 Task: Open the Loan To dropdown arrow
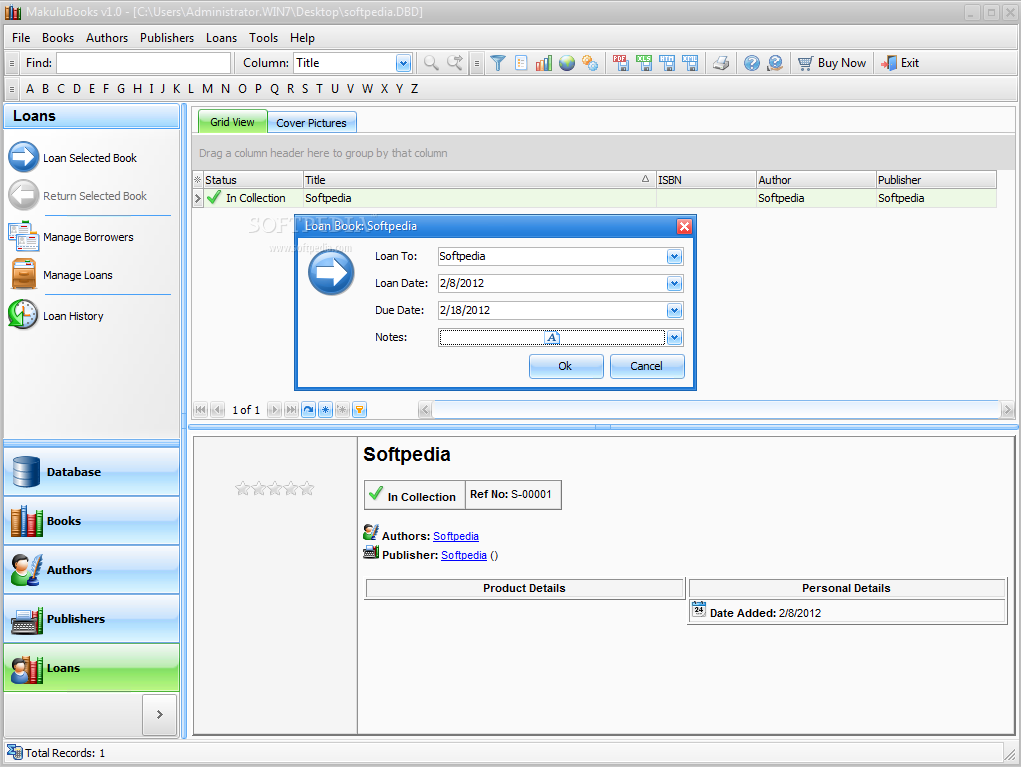click(675, 257)
